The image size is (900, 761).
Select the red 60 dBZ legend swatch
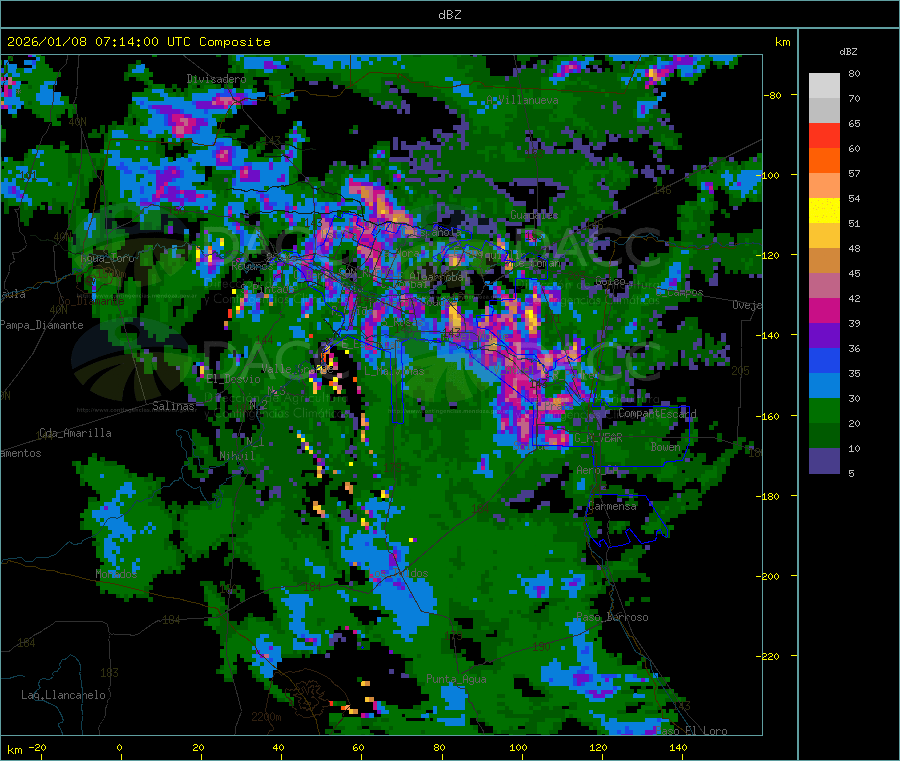point(824,135)
